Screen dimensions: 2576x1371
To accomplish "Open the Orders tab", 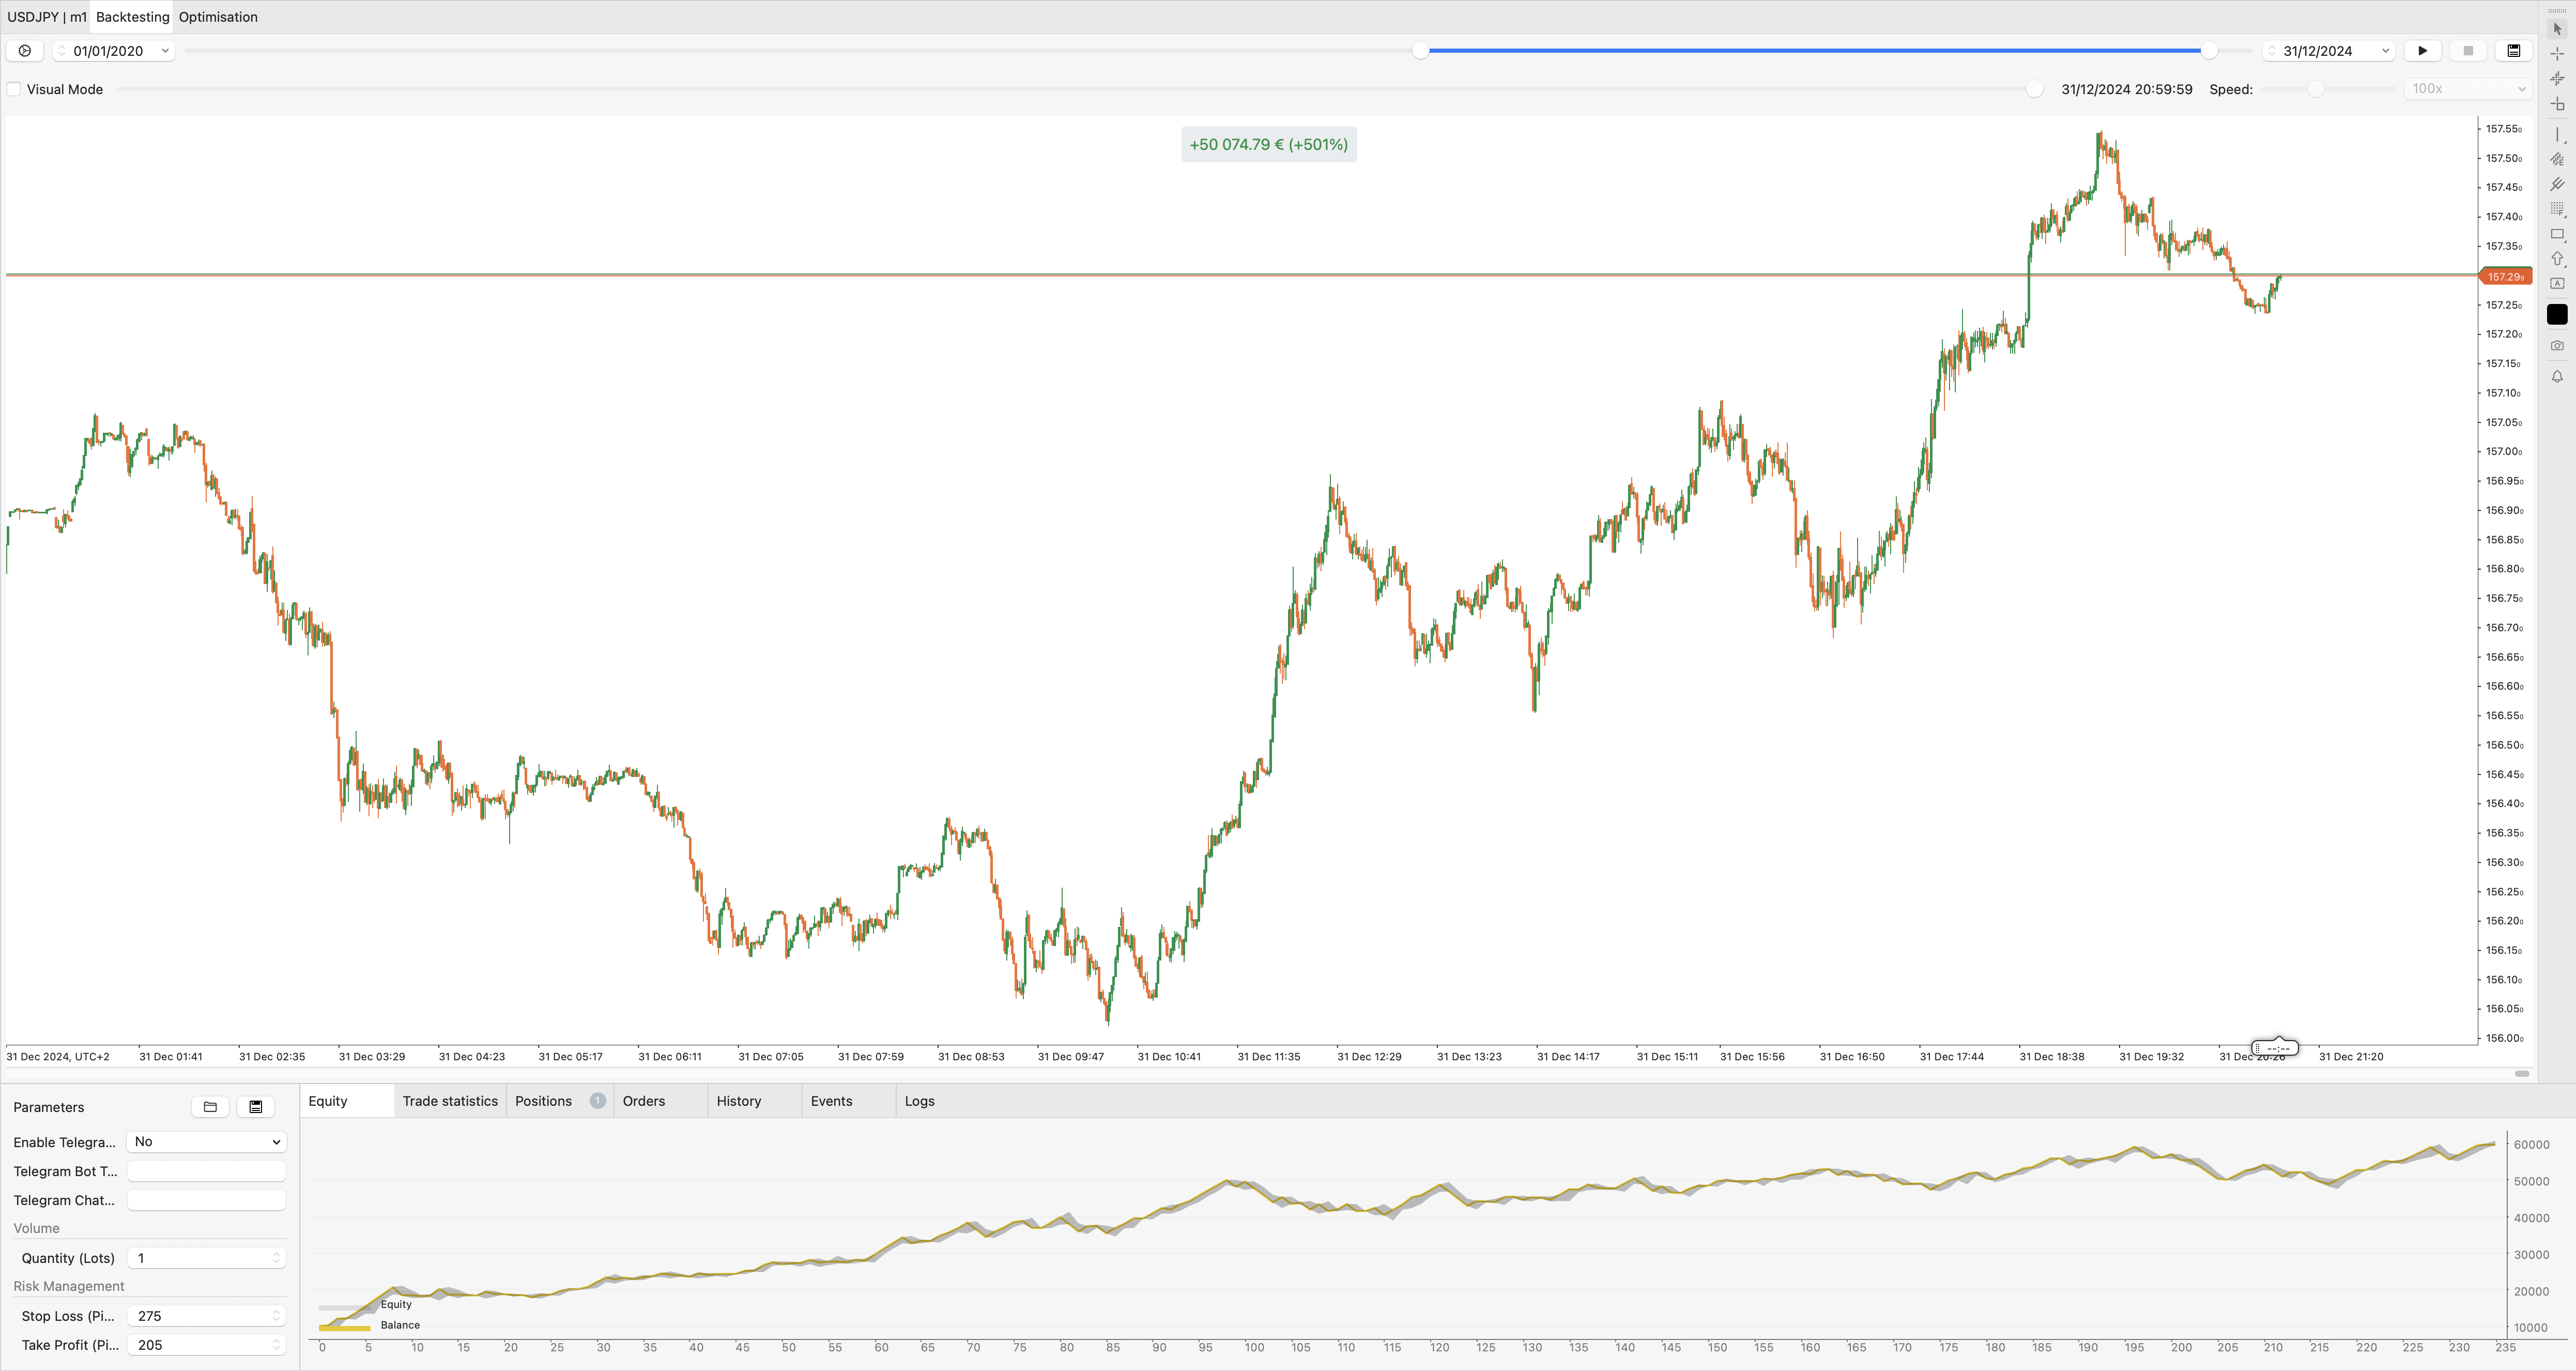I will [661, 1101].
